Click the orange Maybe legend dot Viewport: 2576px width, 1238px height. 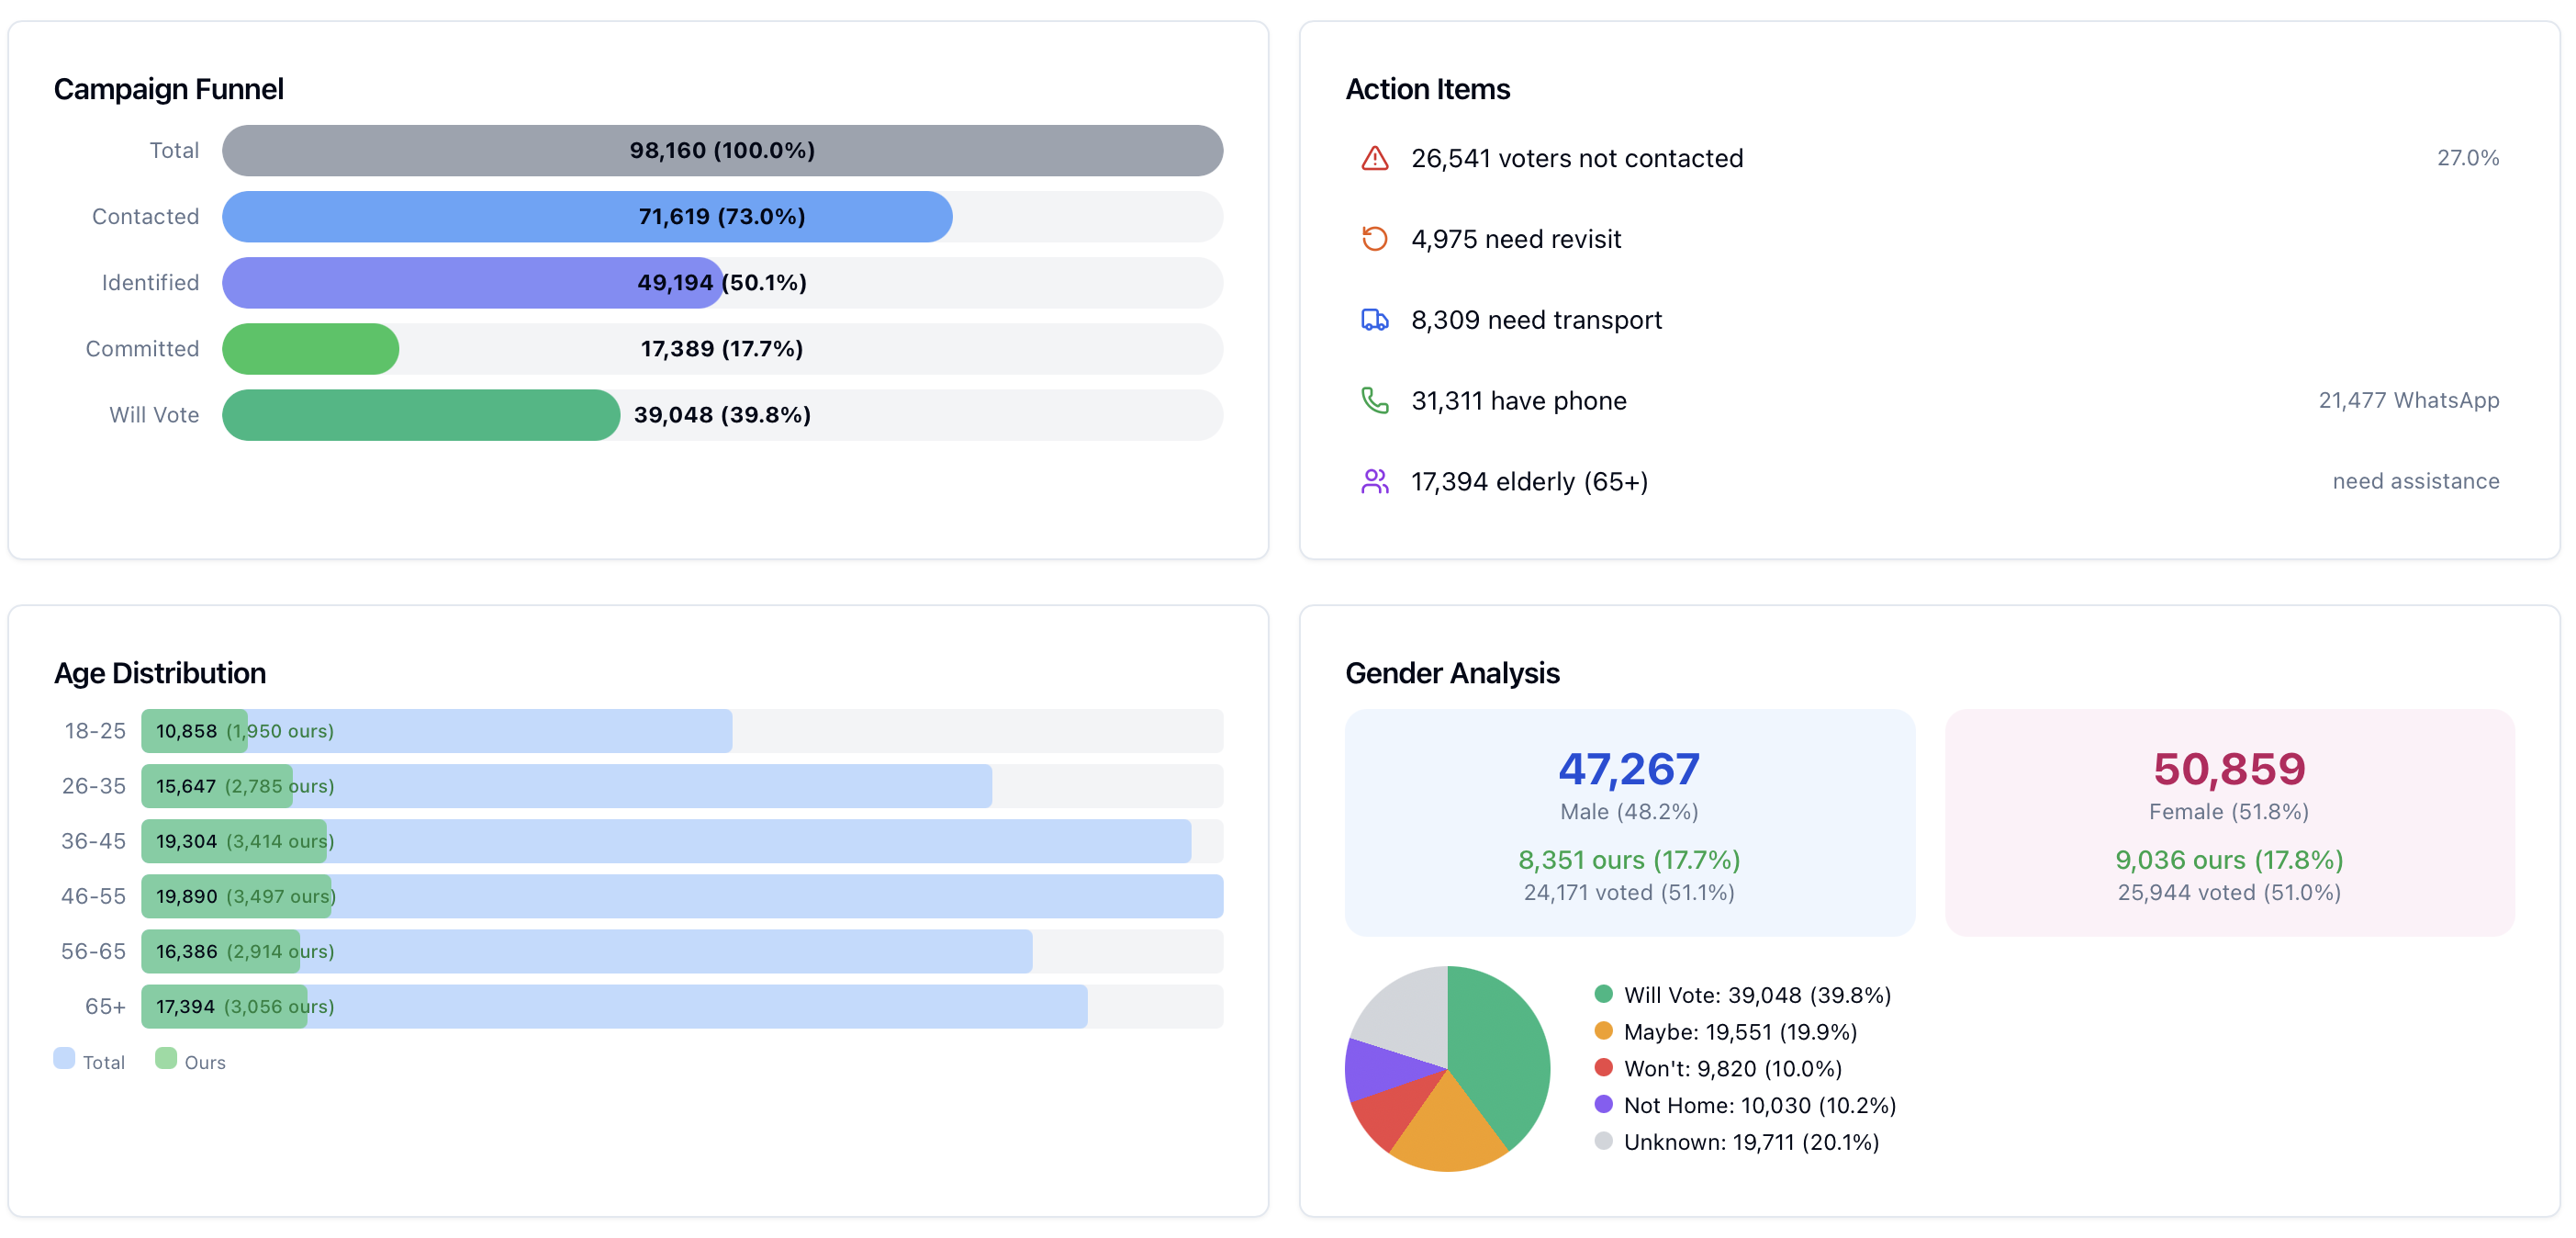tap(1603, 1032)
